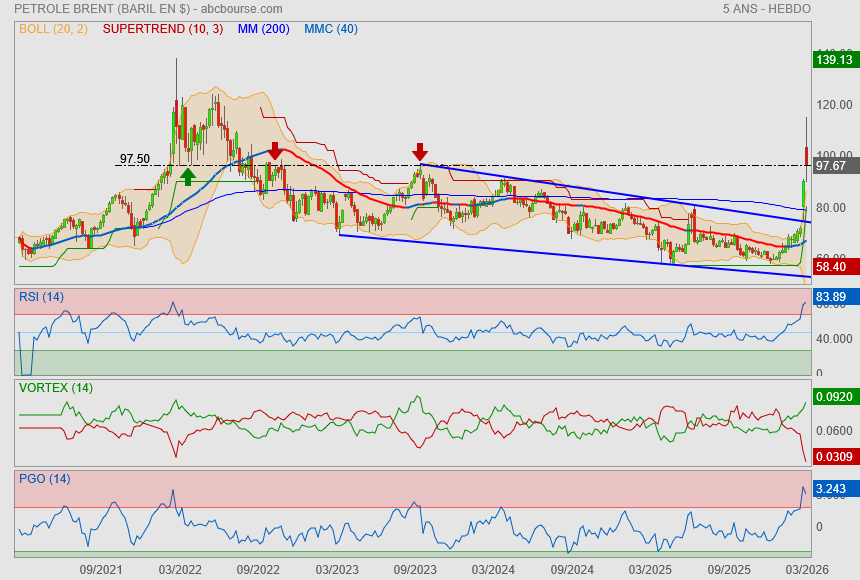Viewport: 860px width, 580px height.
Task: Click the 03/2024 date on time axis
Action: (492, 569)
